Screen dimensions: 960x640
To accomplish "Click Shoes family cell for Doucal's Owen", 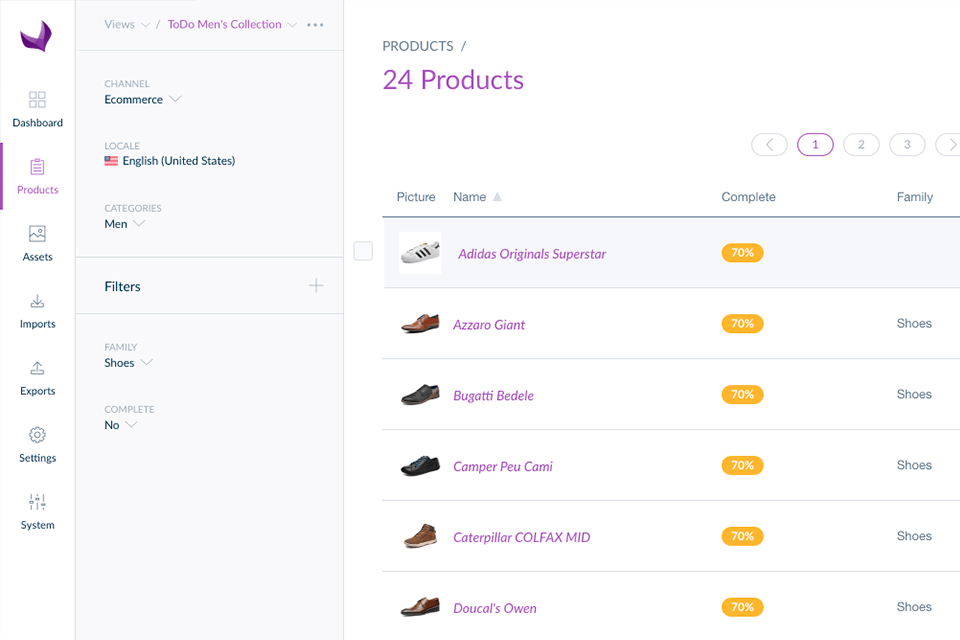I will (914, 607).
